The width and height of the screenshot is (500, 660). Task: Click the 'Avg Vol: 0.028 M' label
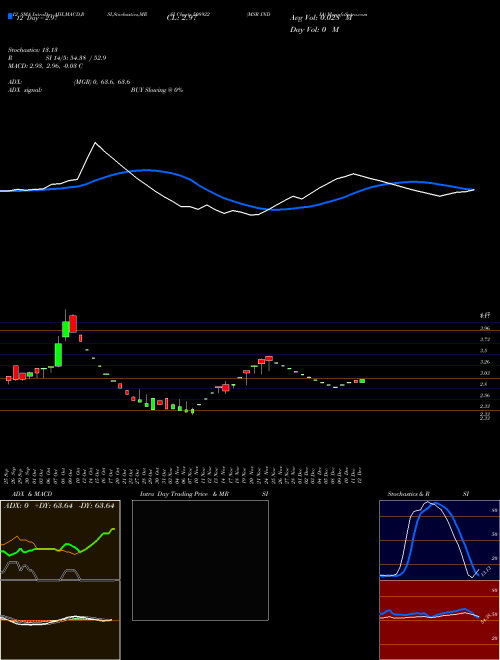tap(321, 18)
